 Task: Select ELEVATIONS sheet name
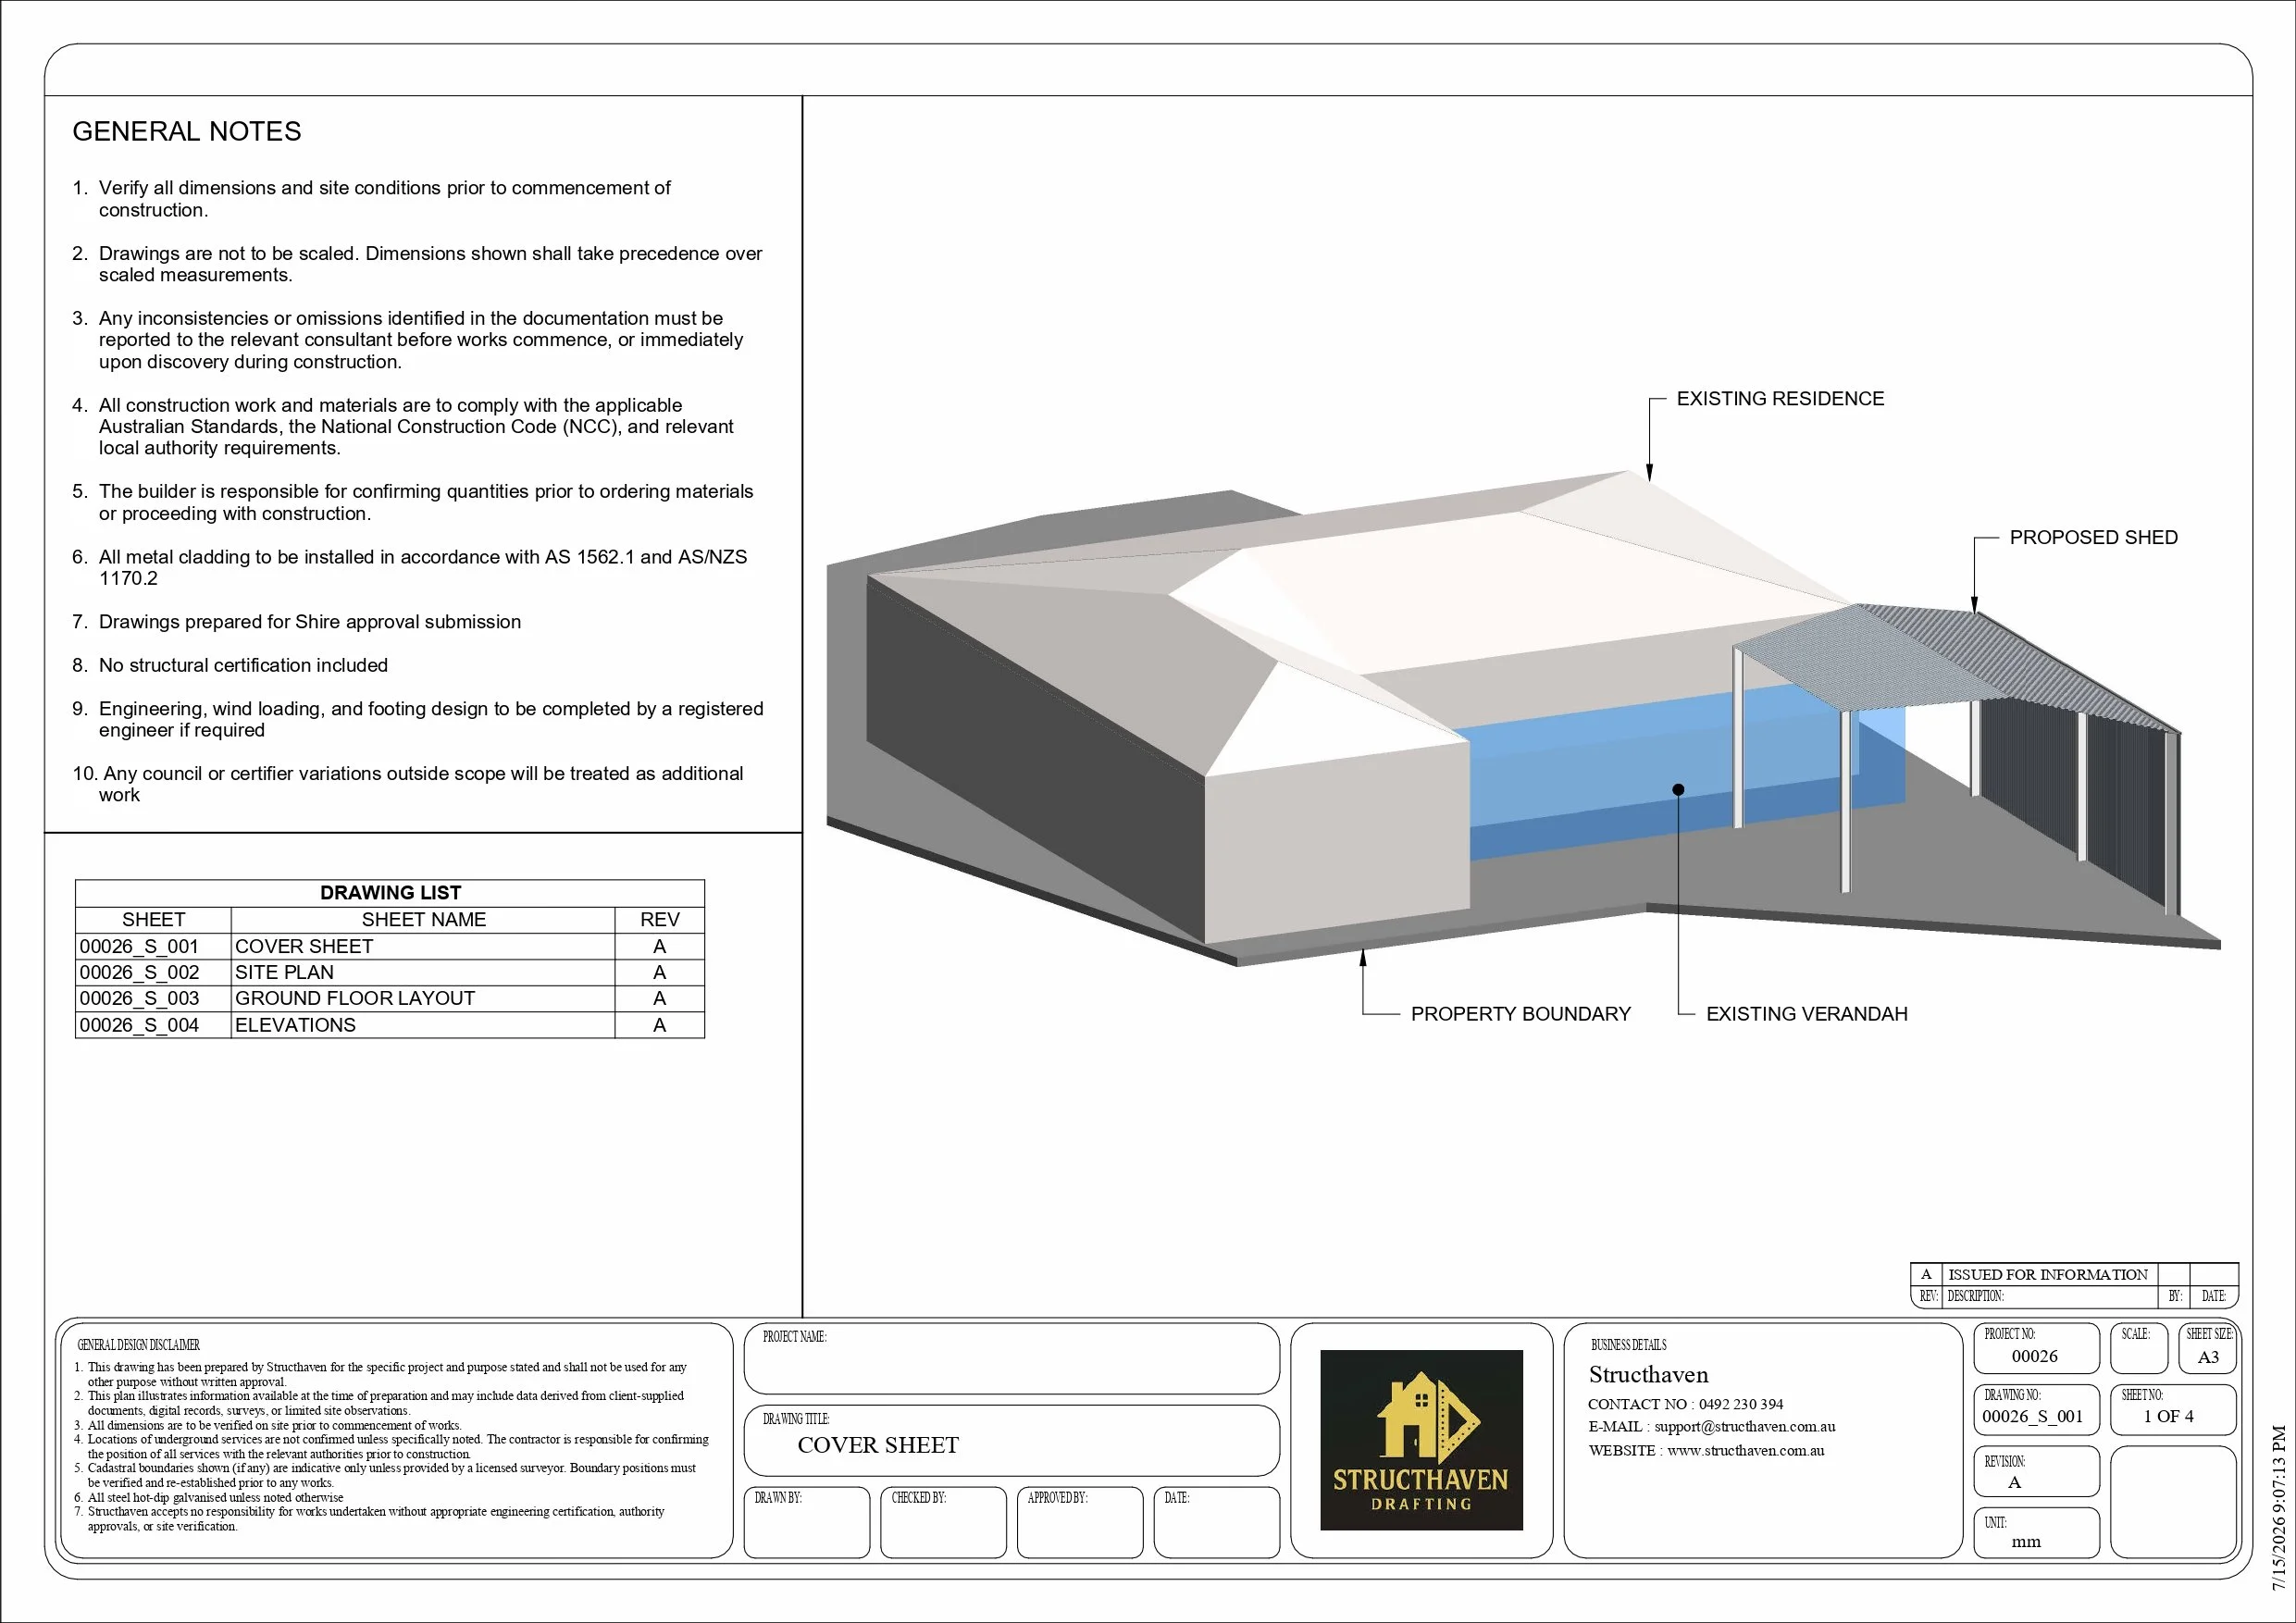coord(295,1025)
